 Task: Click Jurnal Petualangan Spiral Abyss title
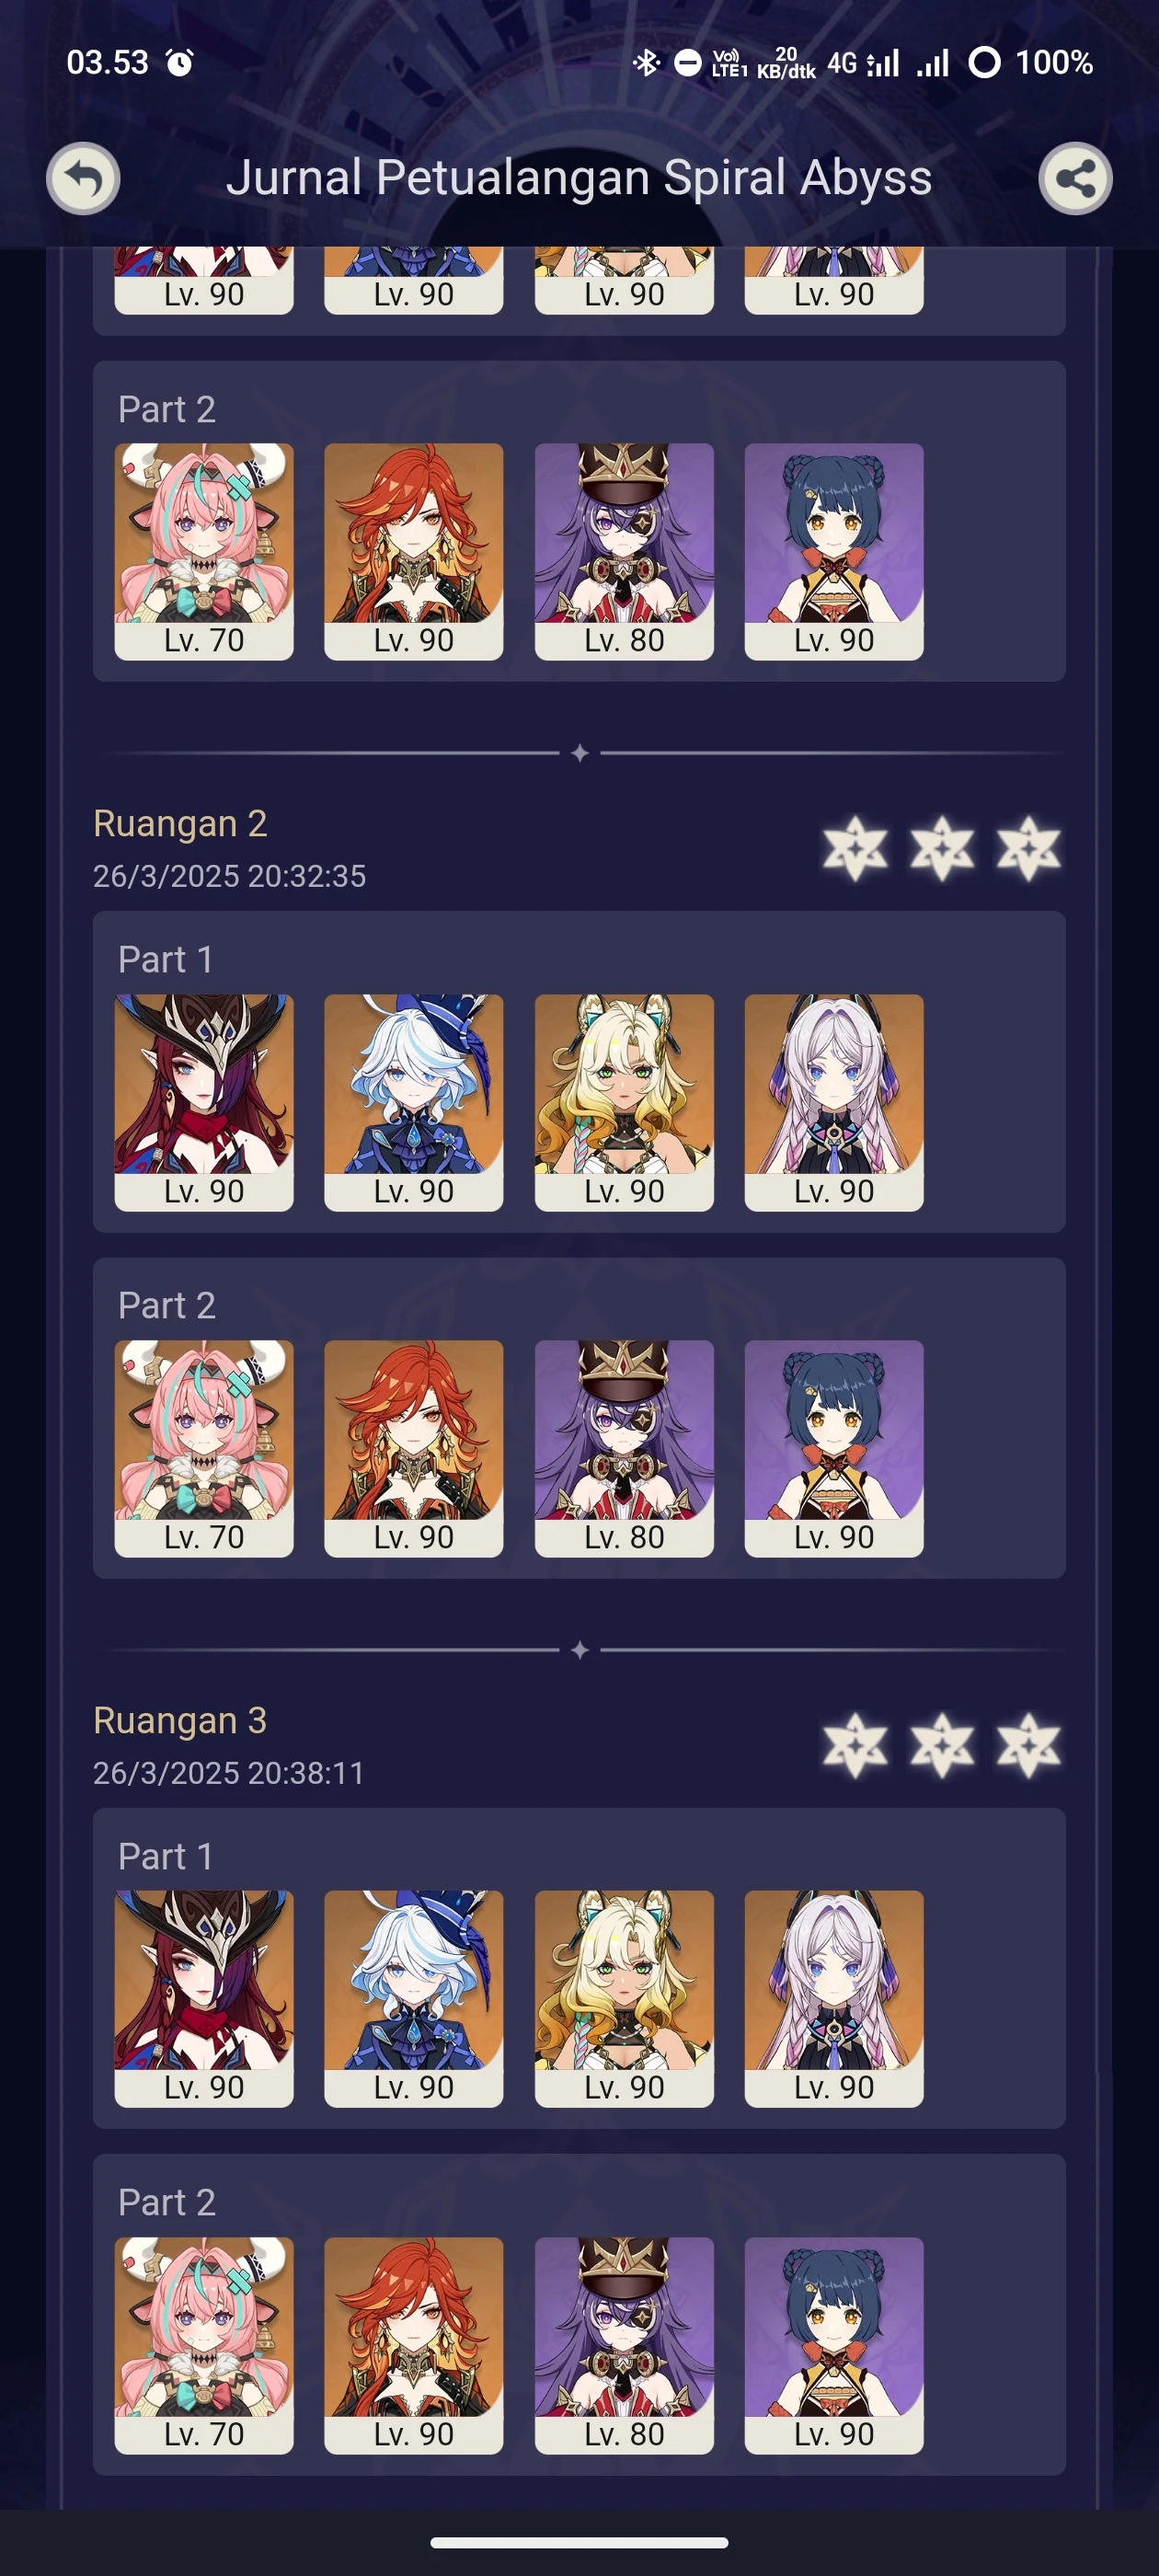(579, 178)
